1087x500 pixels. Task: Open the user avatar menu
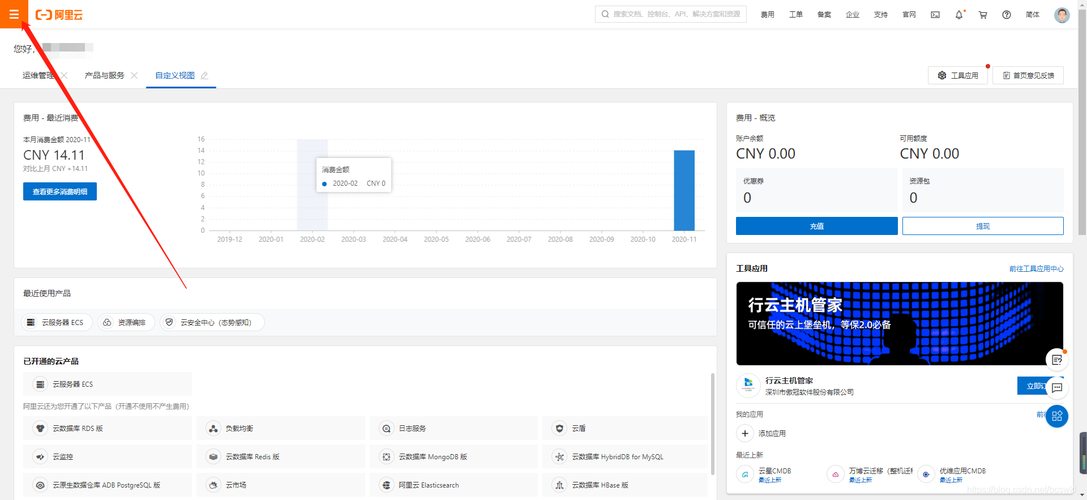[x=1062, y=15]
